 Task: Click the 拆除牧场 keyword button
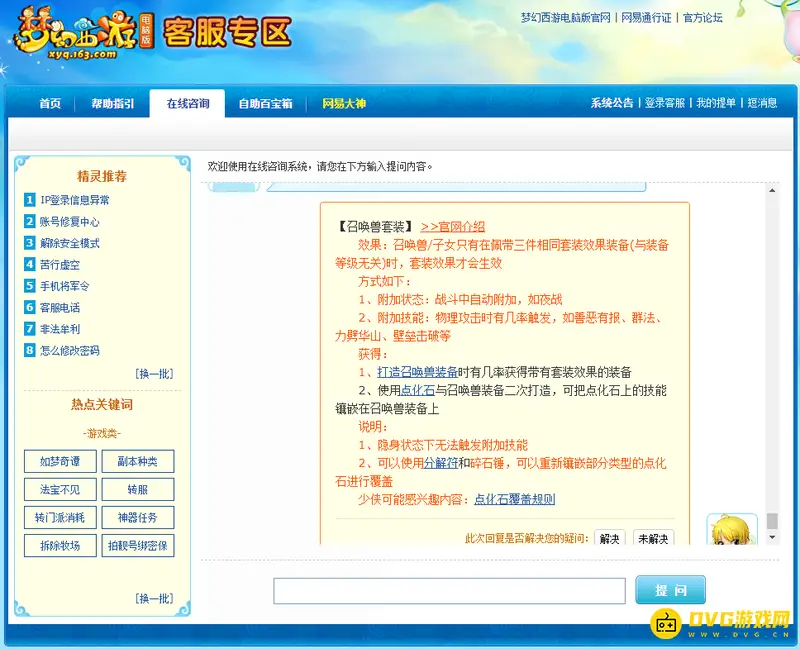click(x=60, y=545)
